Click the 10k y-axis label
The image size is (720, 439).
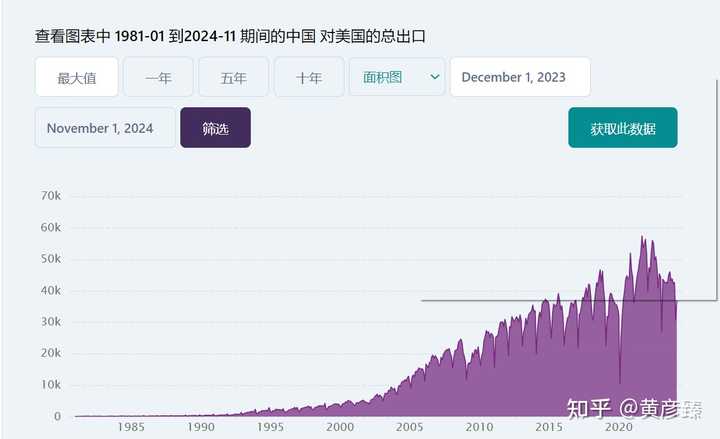pos(51,384)
